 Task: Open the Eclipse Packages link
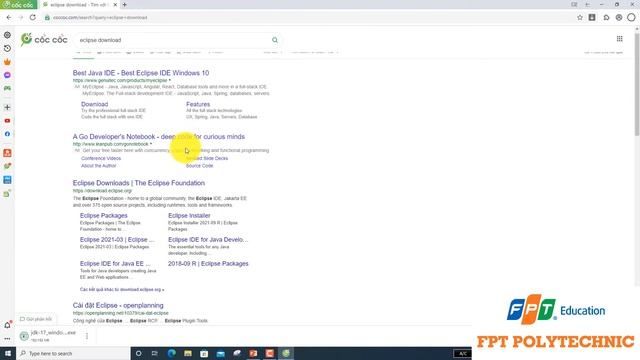pyautogui.click(x=104, y=216)
